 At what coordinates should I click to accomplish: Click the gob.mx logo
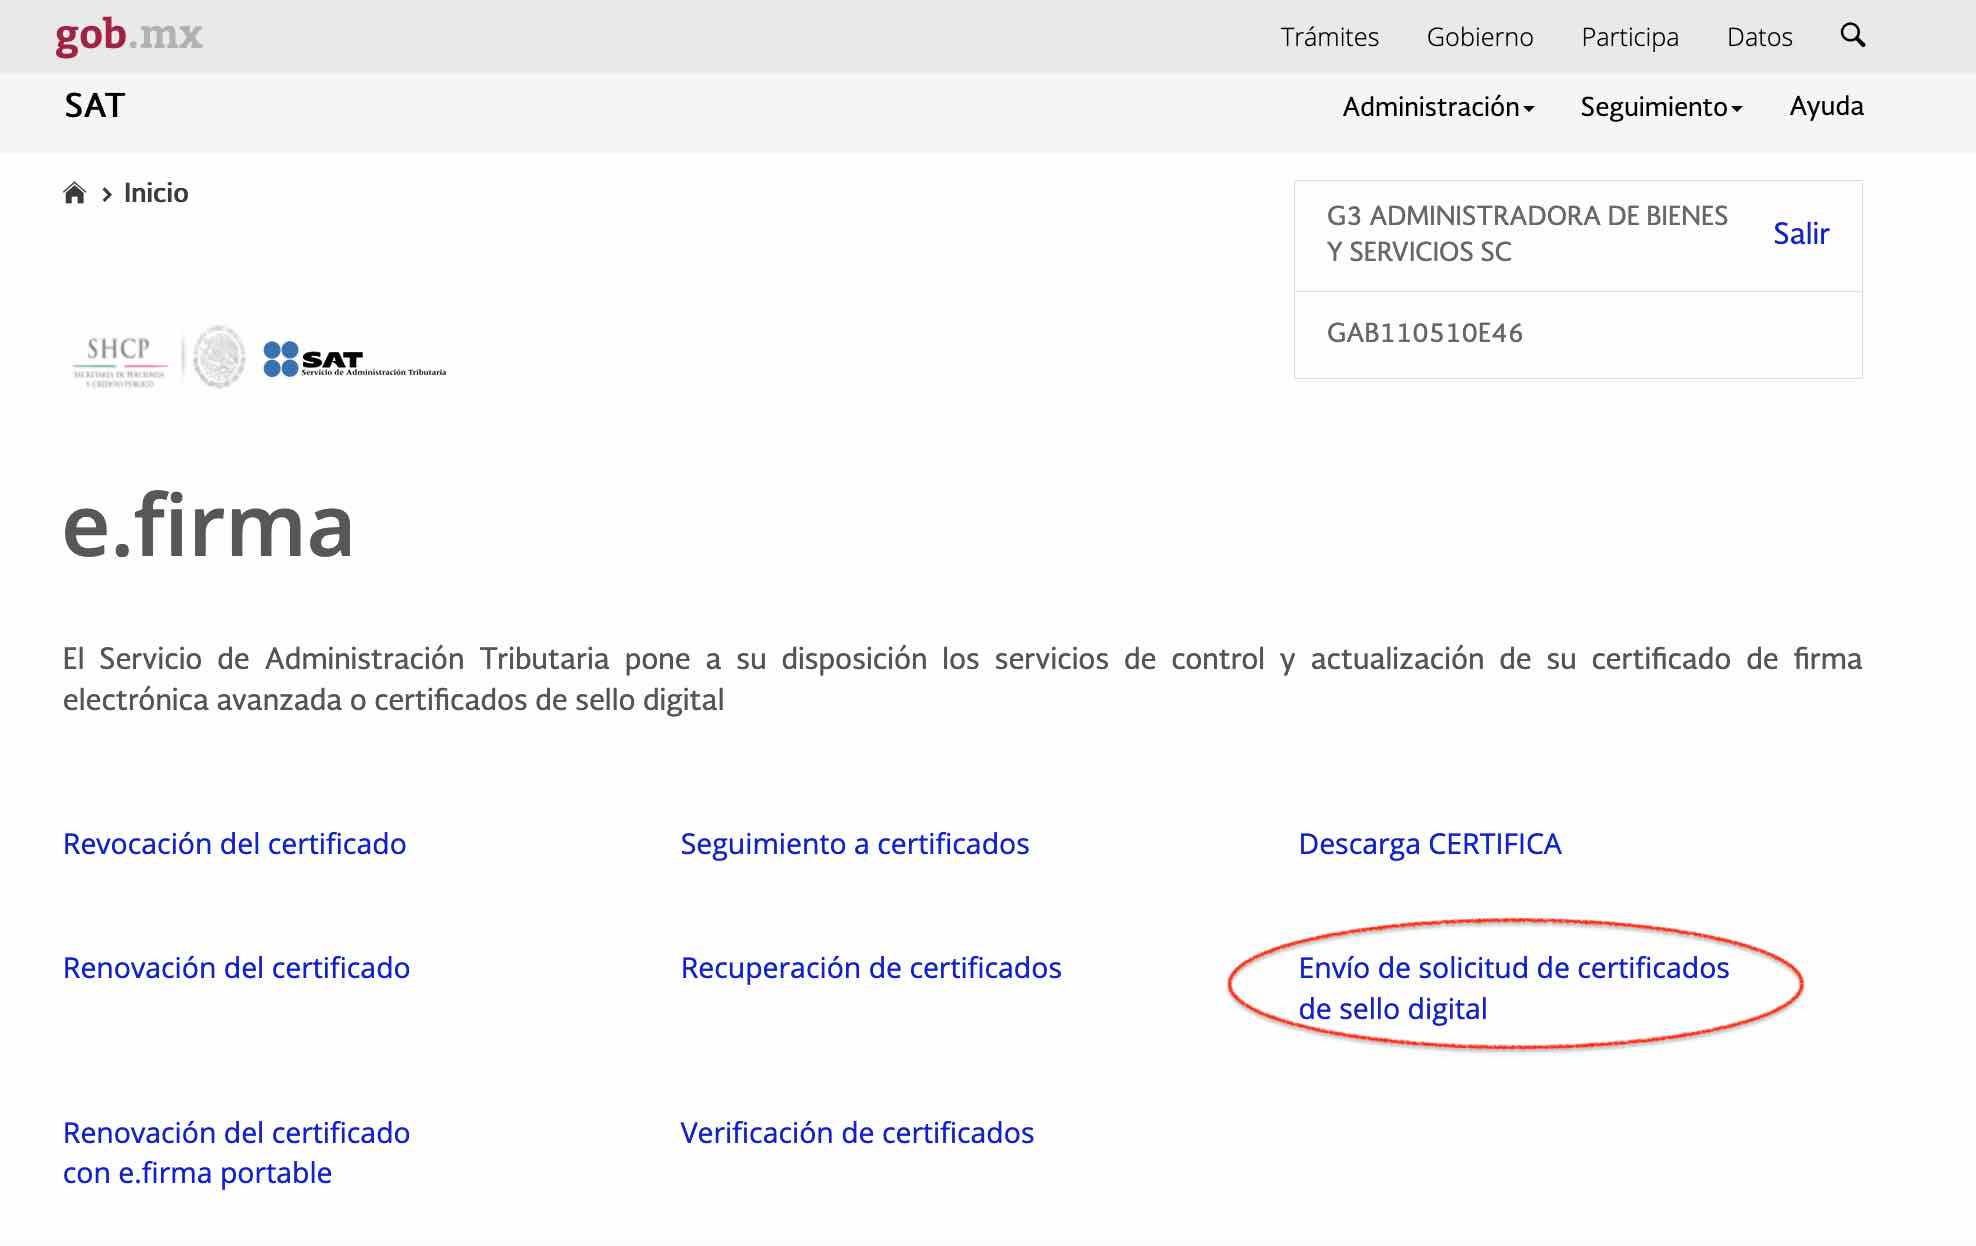click(129, 36)
